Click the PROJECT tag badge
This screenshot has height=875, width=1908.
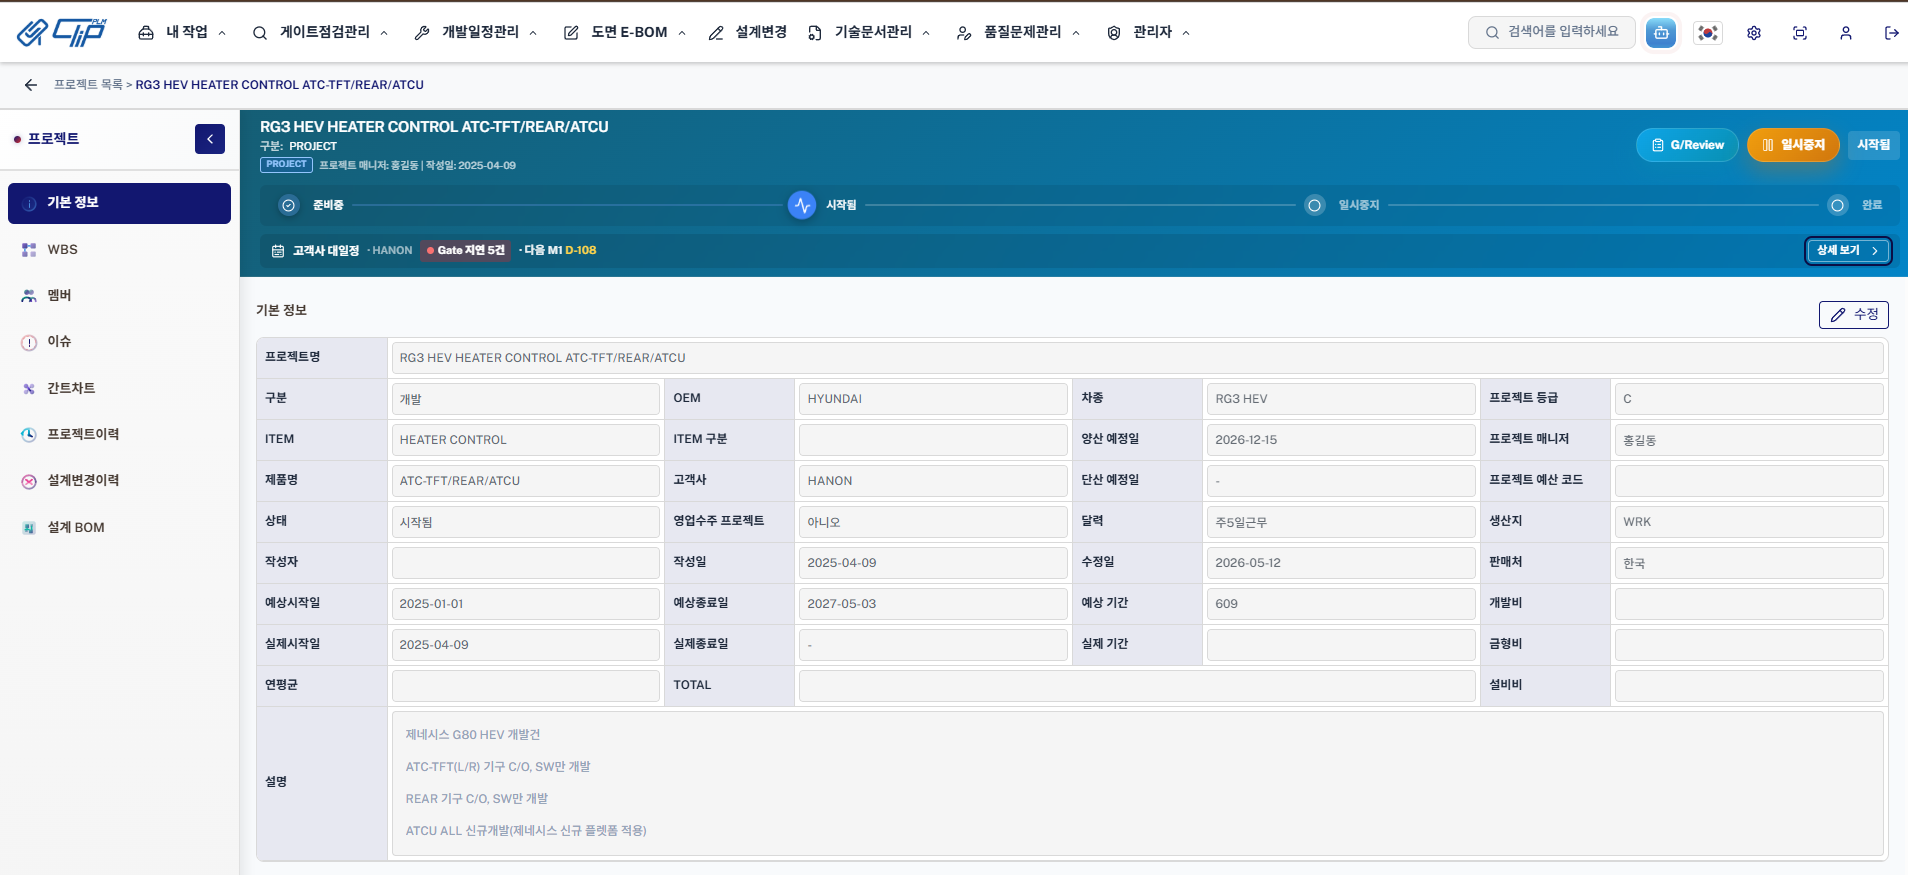(286, 165)
